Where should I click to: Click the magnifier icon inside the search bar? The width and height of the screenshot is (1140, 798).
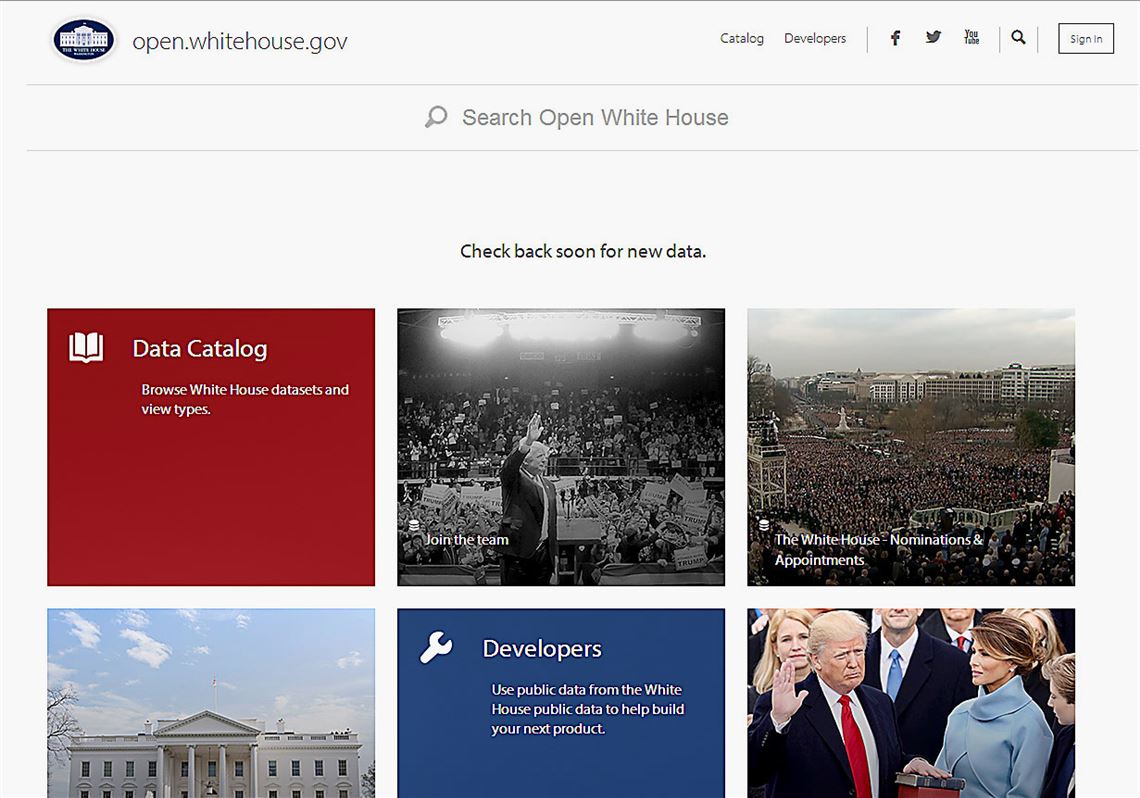point(435,117)
